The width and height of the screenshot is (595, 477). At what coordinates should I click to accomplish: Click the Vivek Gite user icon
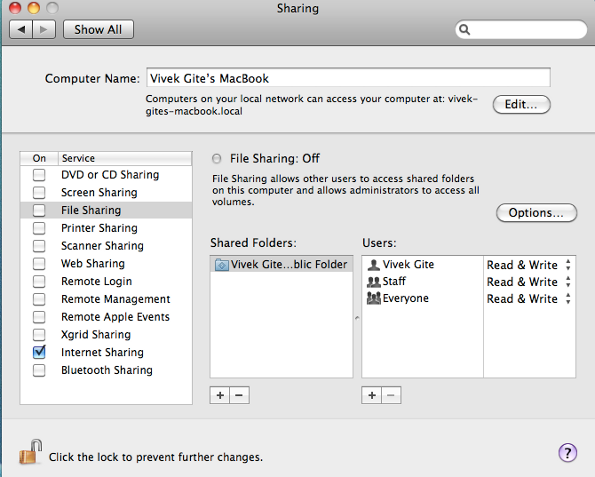pos(373,264)
